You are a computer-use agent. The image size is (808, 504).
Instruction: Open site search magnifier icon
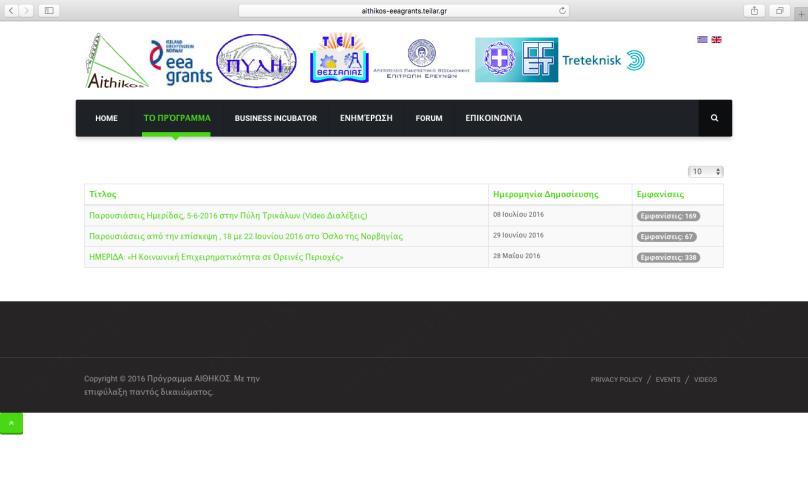click(714, 118)
